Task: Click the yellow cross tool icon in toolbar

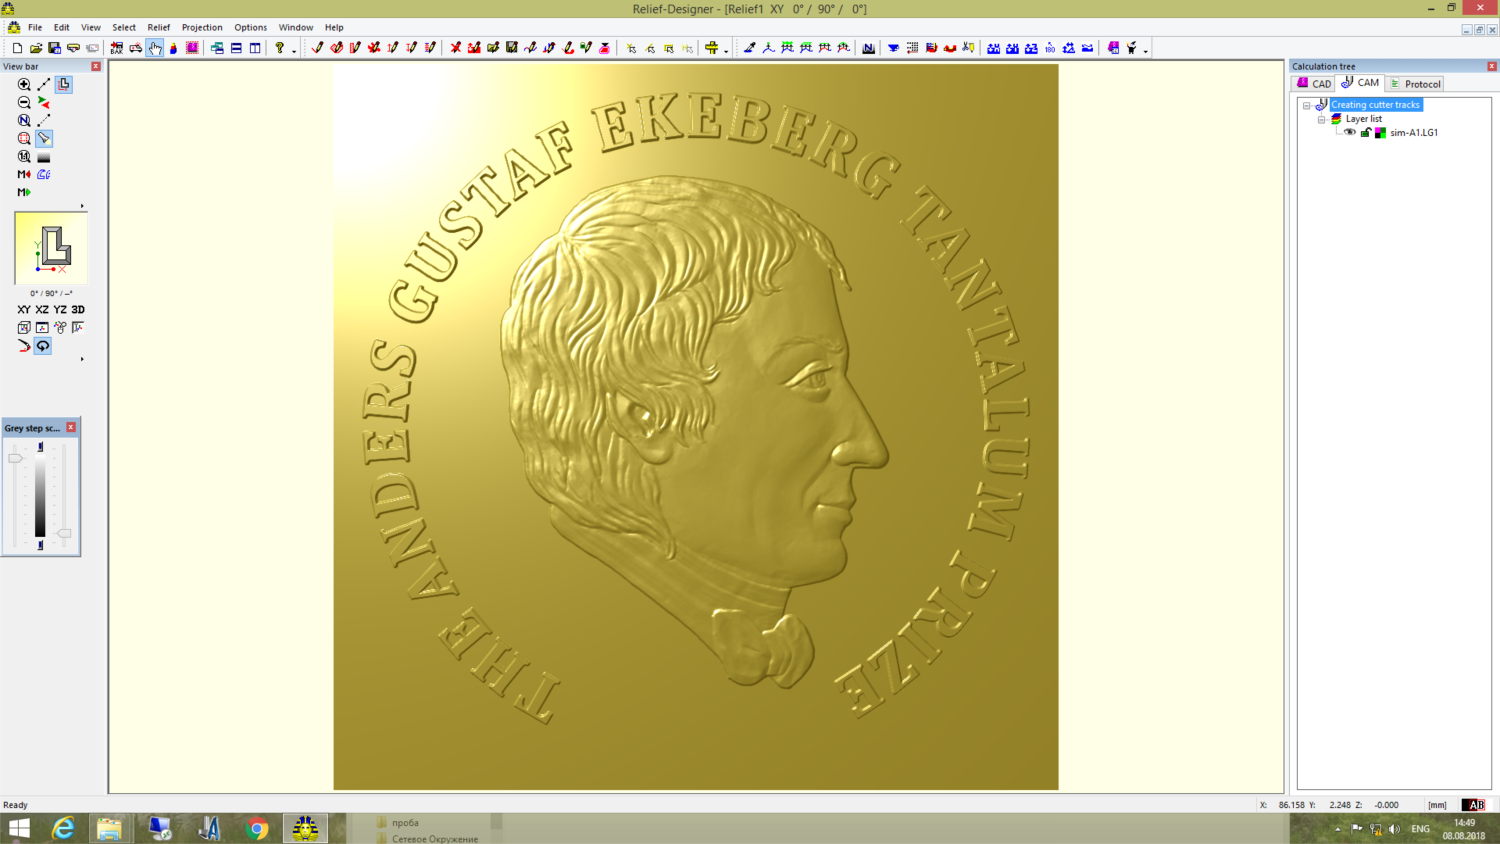Action: pos(712,48)
